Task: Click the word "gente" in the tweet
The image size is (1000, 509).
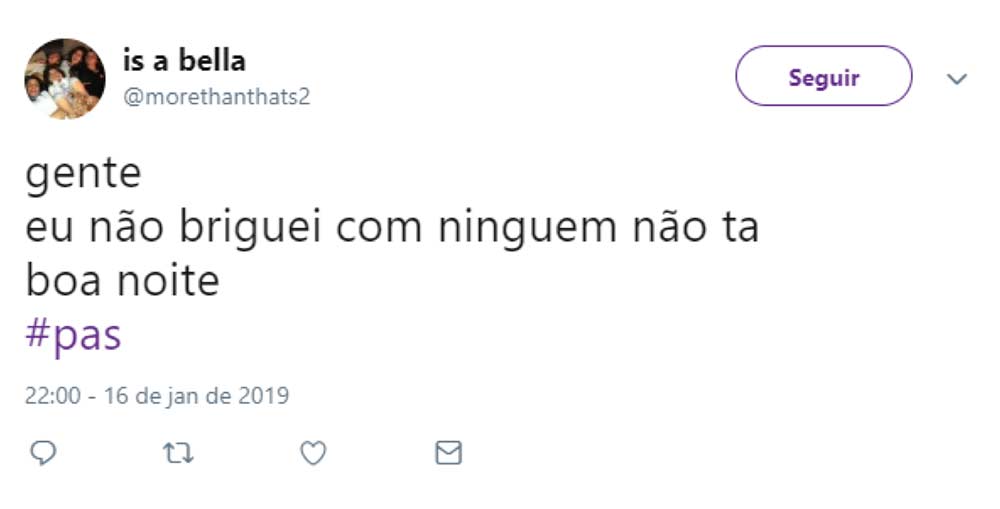Action: (83, 176)
